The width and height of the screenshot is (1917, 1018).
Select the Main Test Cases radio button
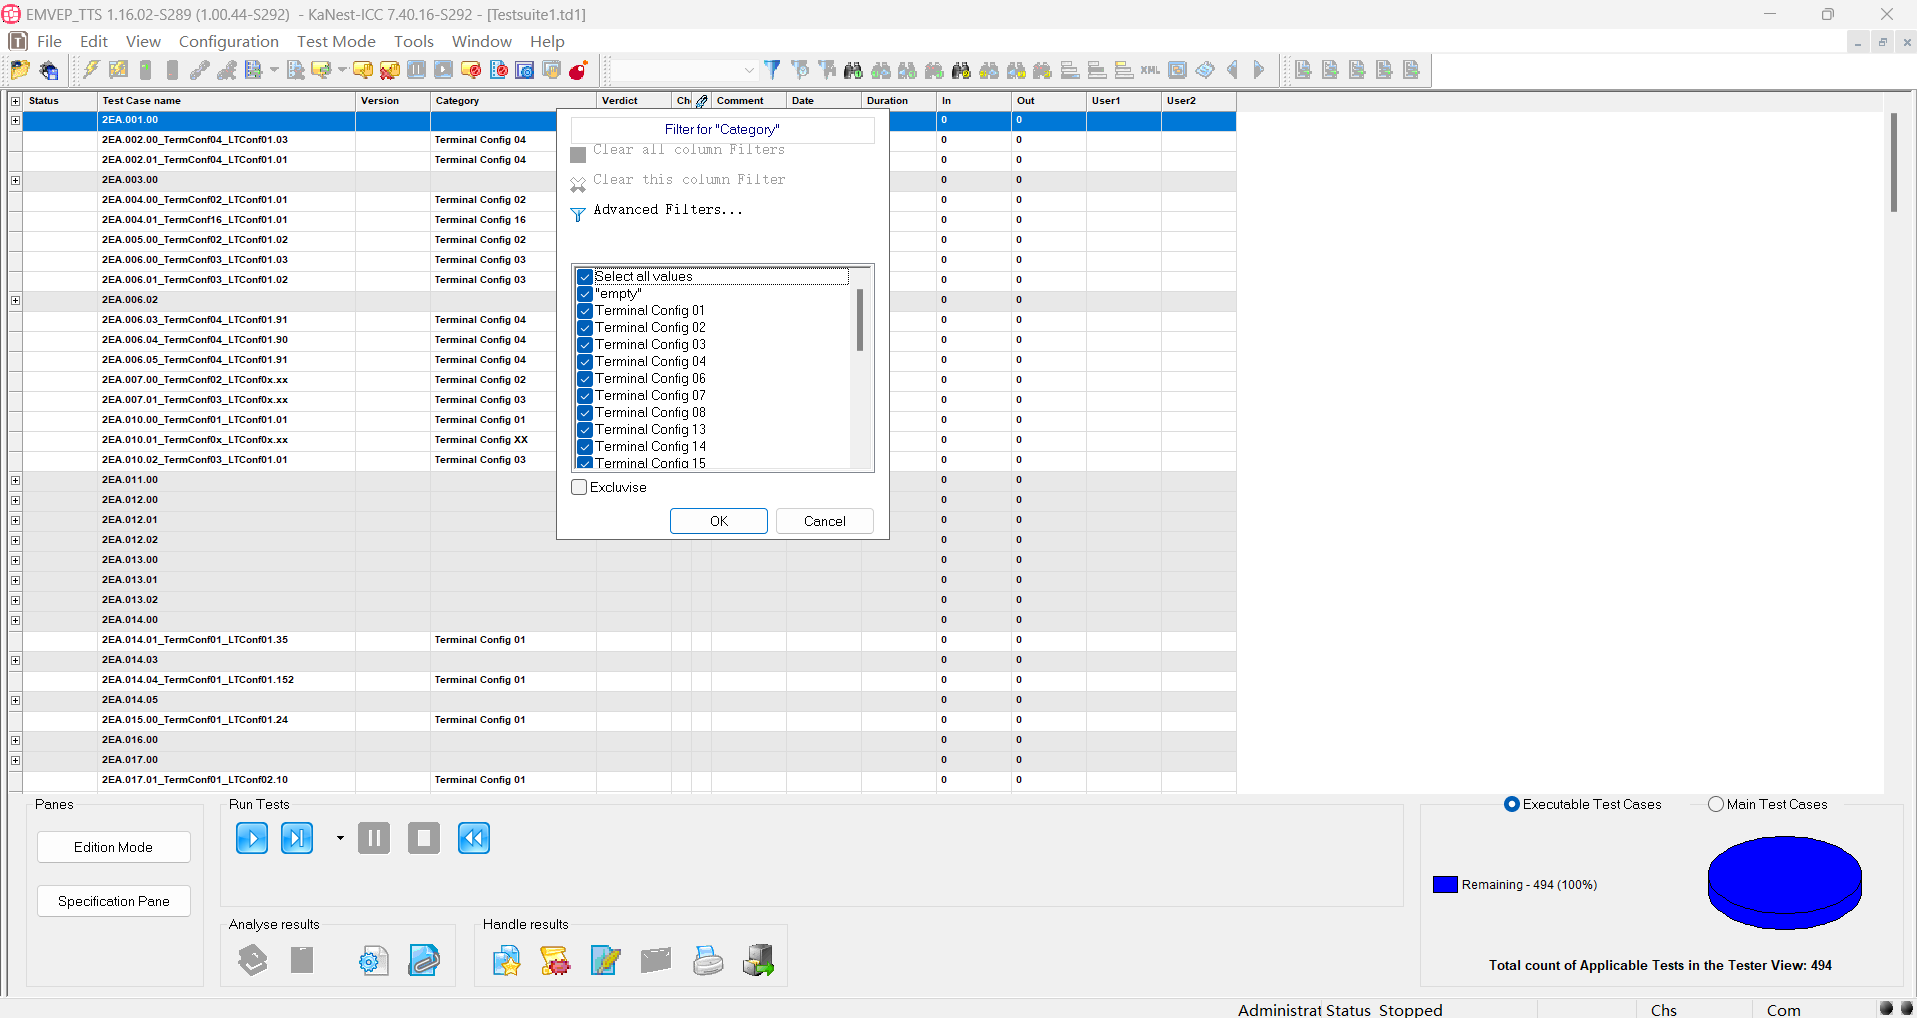tap(1716, 805)
